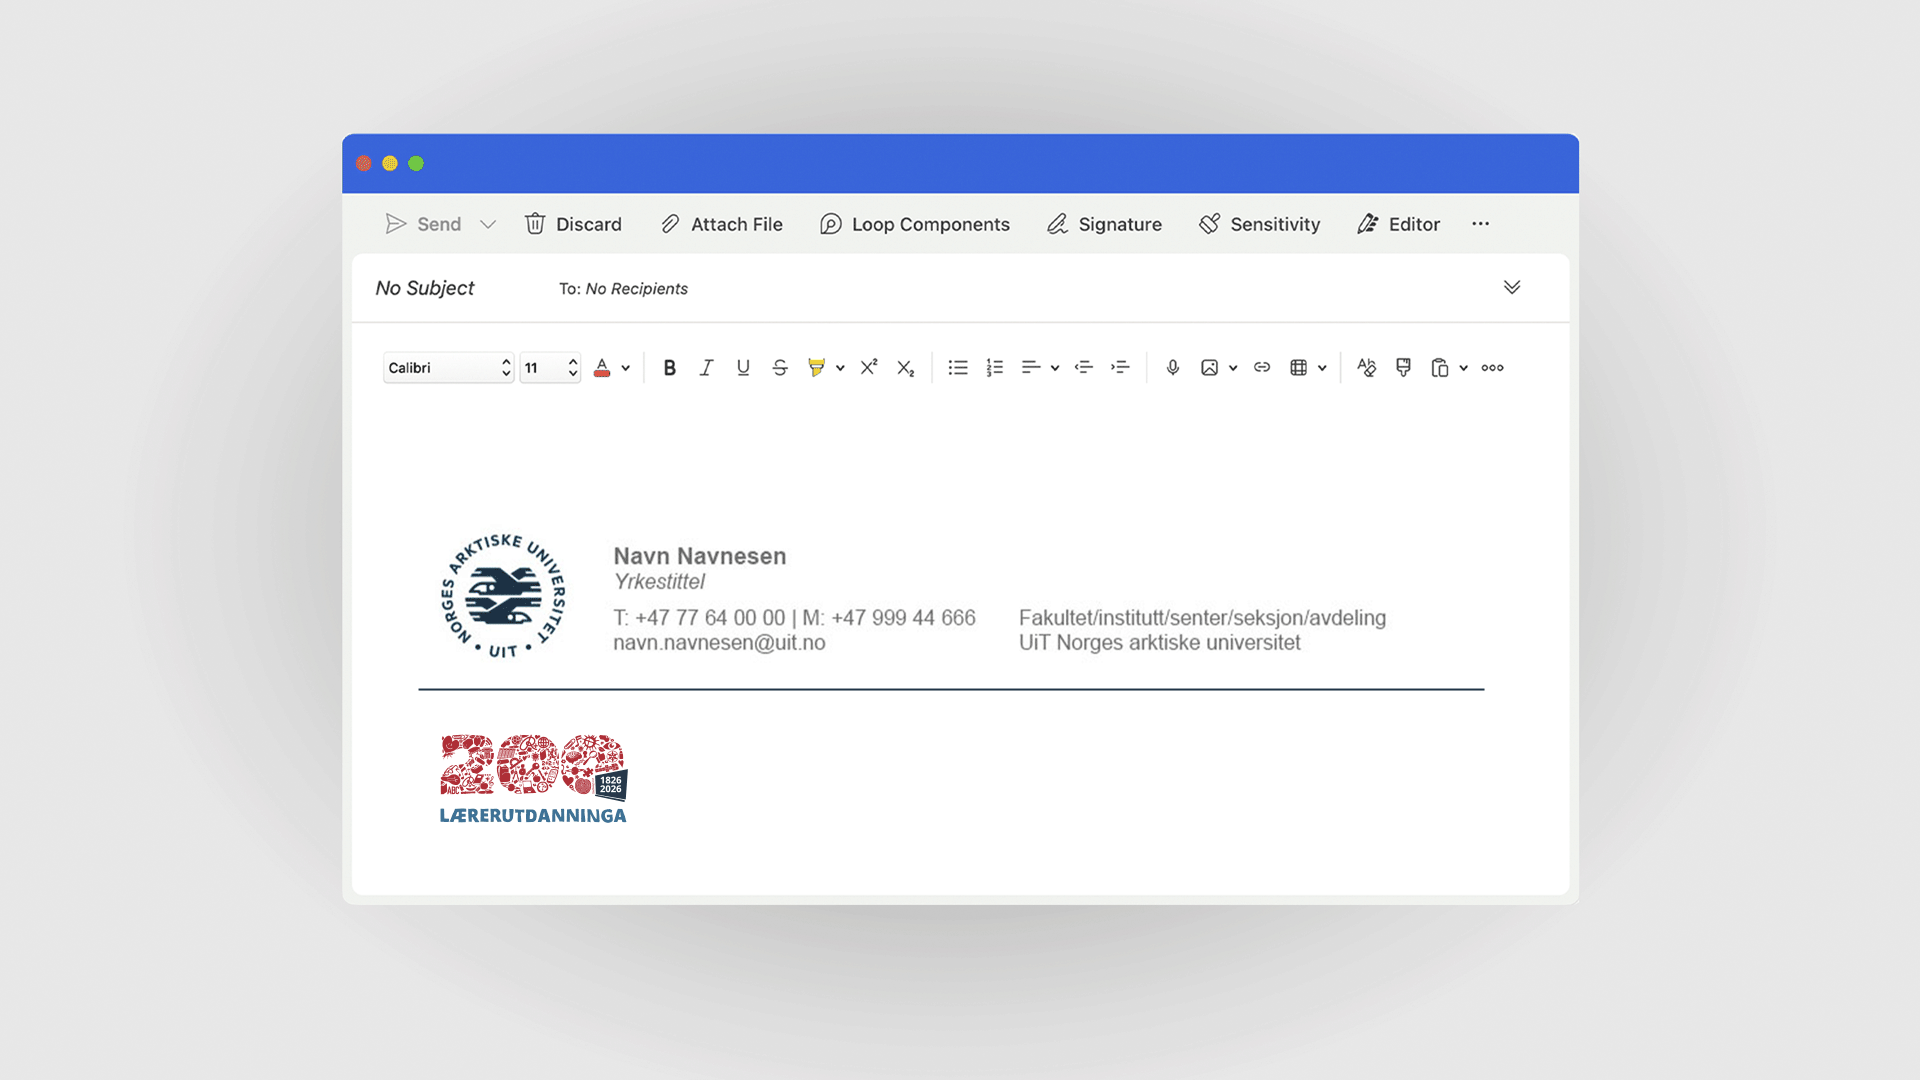Viewport: 1920px width, 1080px height.
Task: Toggle strikethrough formatting
Action: pyautogui.click(x=780, y=368)
